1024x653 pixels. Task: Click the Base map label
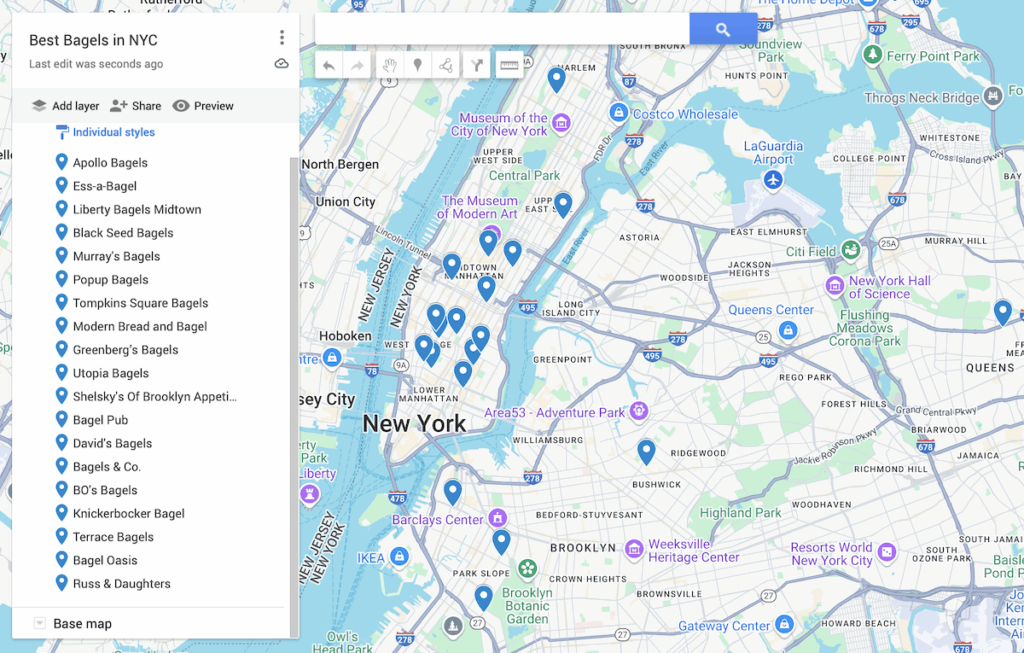click(82, 624)
